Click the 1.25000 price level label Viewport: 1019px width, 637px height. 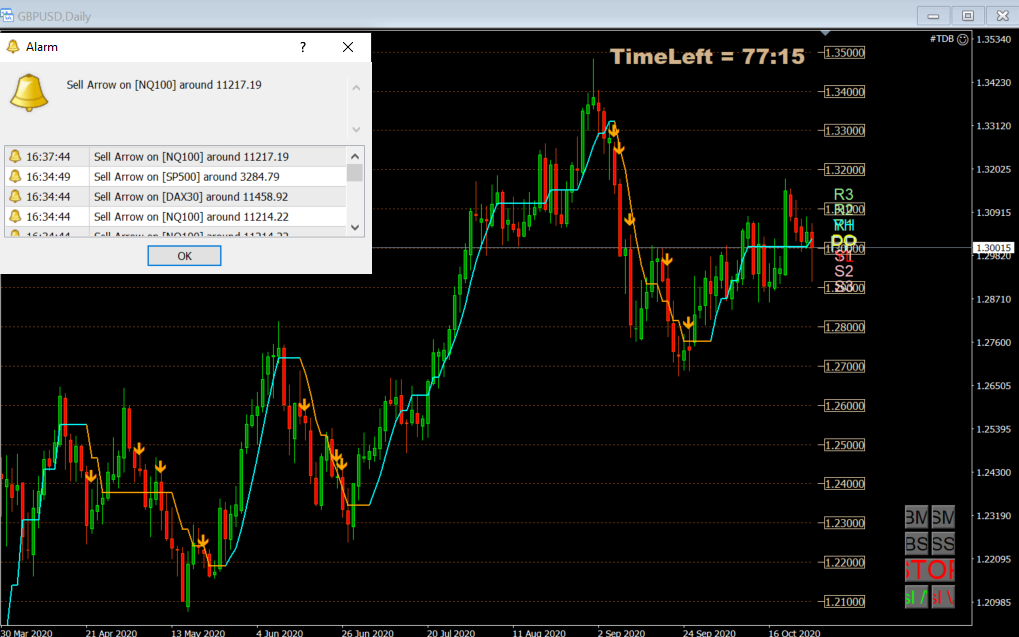click(845, 445)
